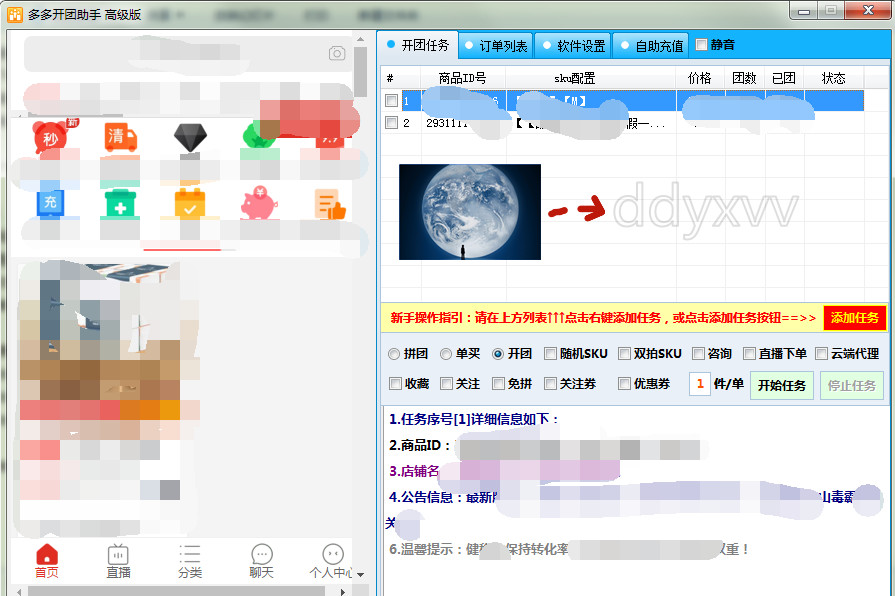Image resolution: width=895 pixels, height=596 pixels.
Task: Check the 随机SKU option
Action: tap(551, 354)
